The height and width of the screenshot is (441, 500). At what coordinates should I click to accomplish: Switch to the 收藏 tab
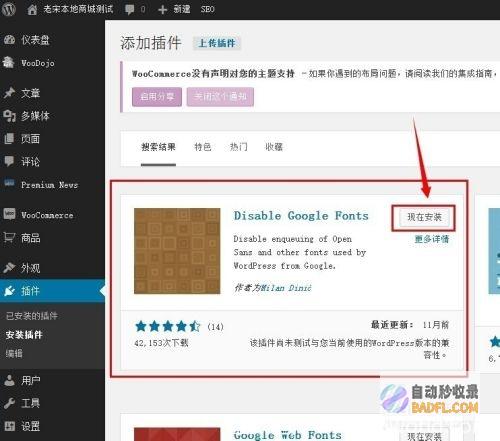pos(274,147)
